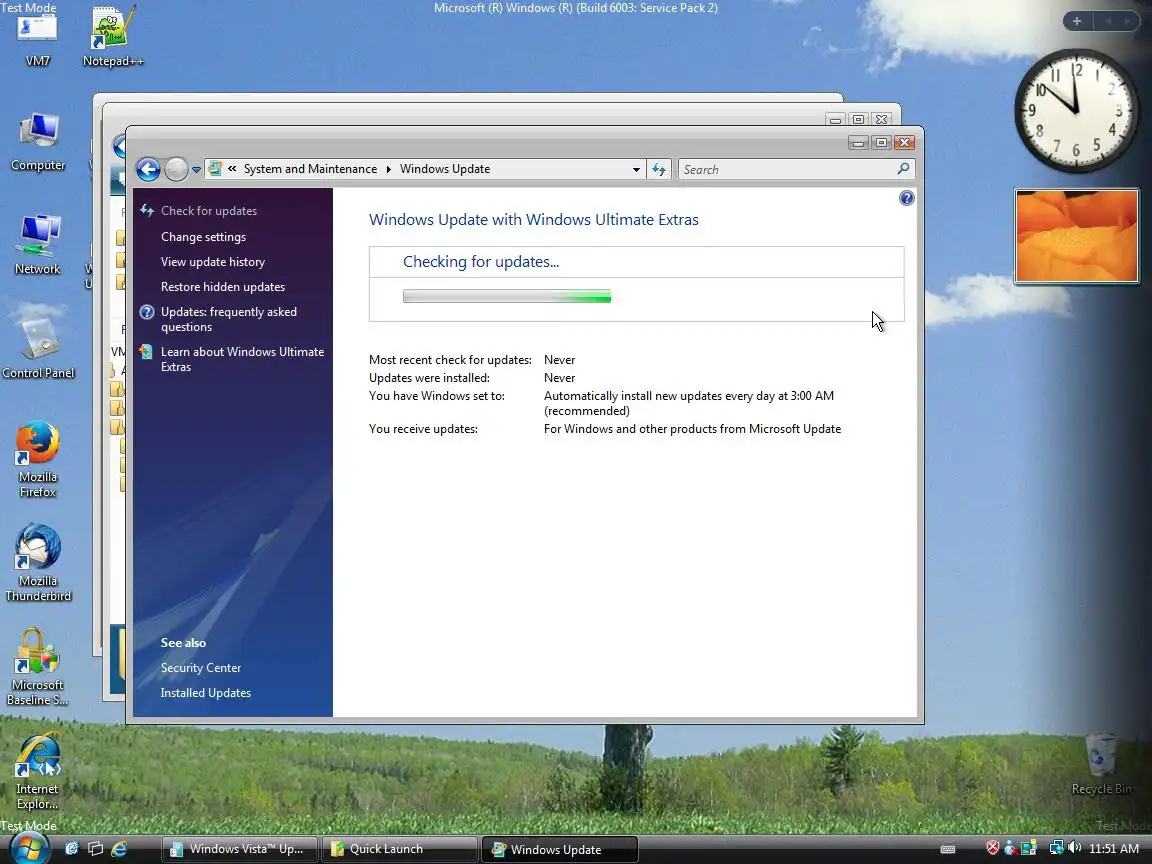Switch to Windows Vista Up... taskbar button

click(239, 849)
